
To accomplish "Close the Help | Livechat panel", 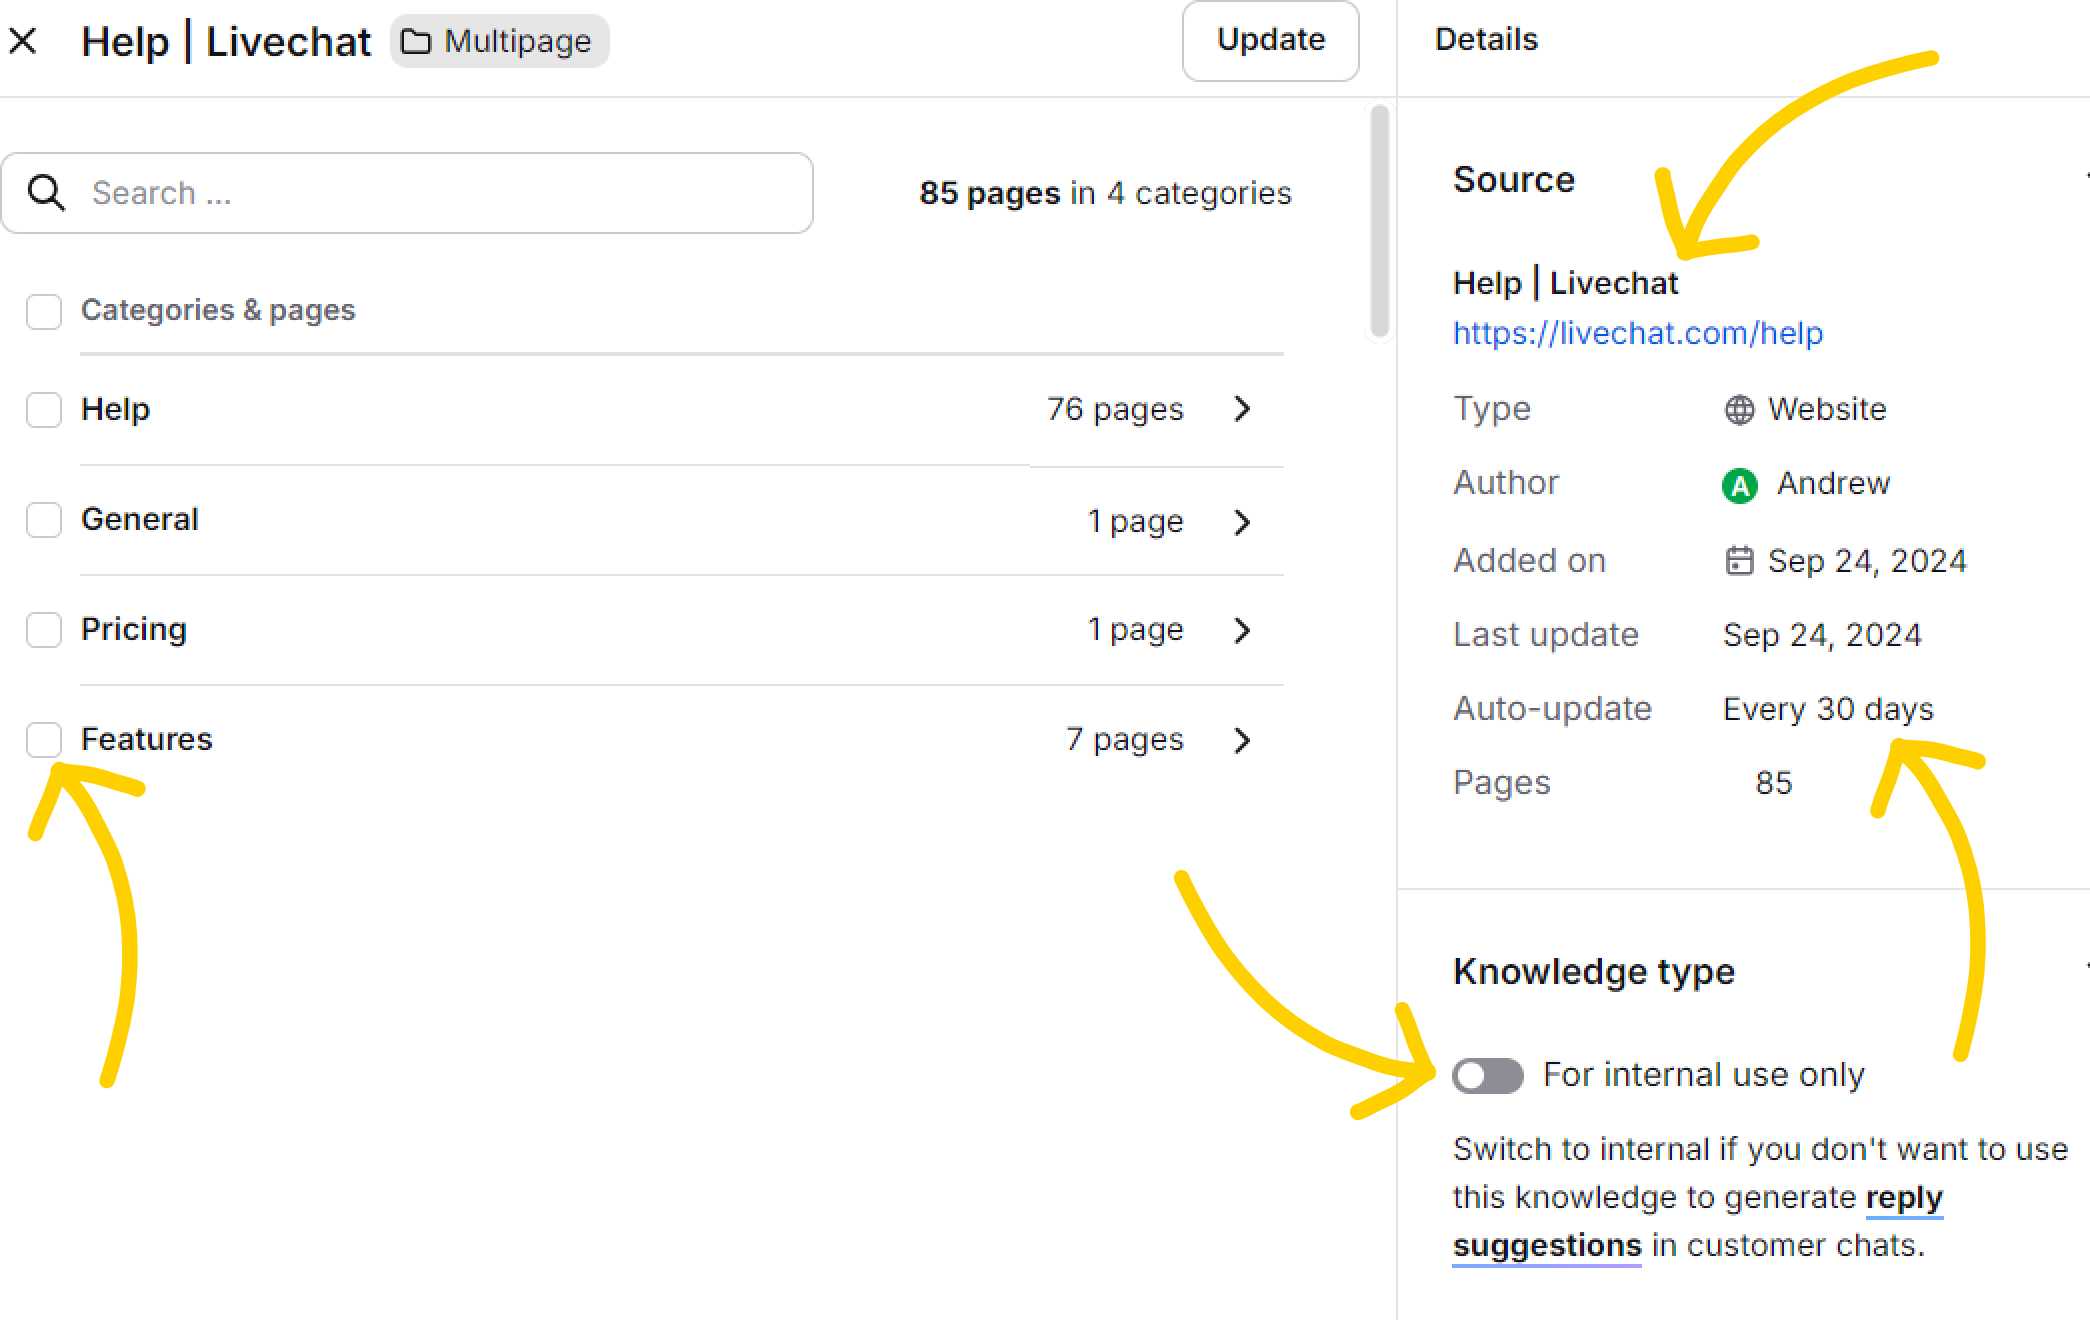I will pyautogui.click(x=23, y=41).
